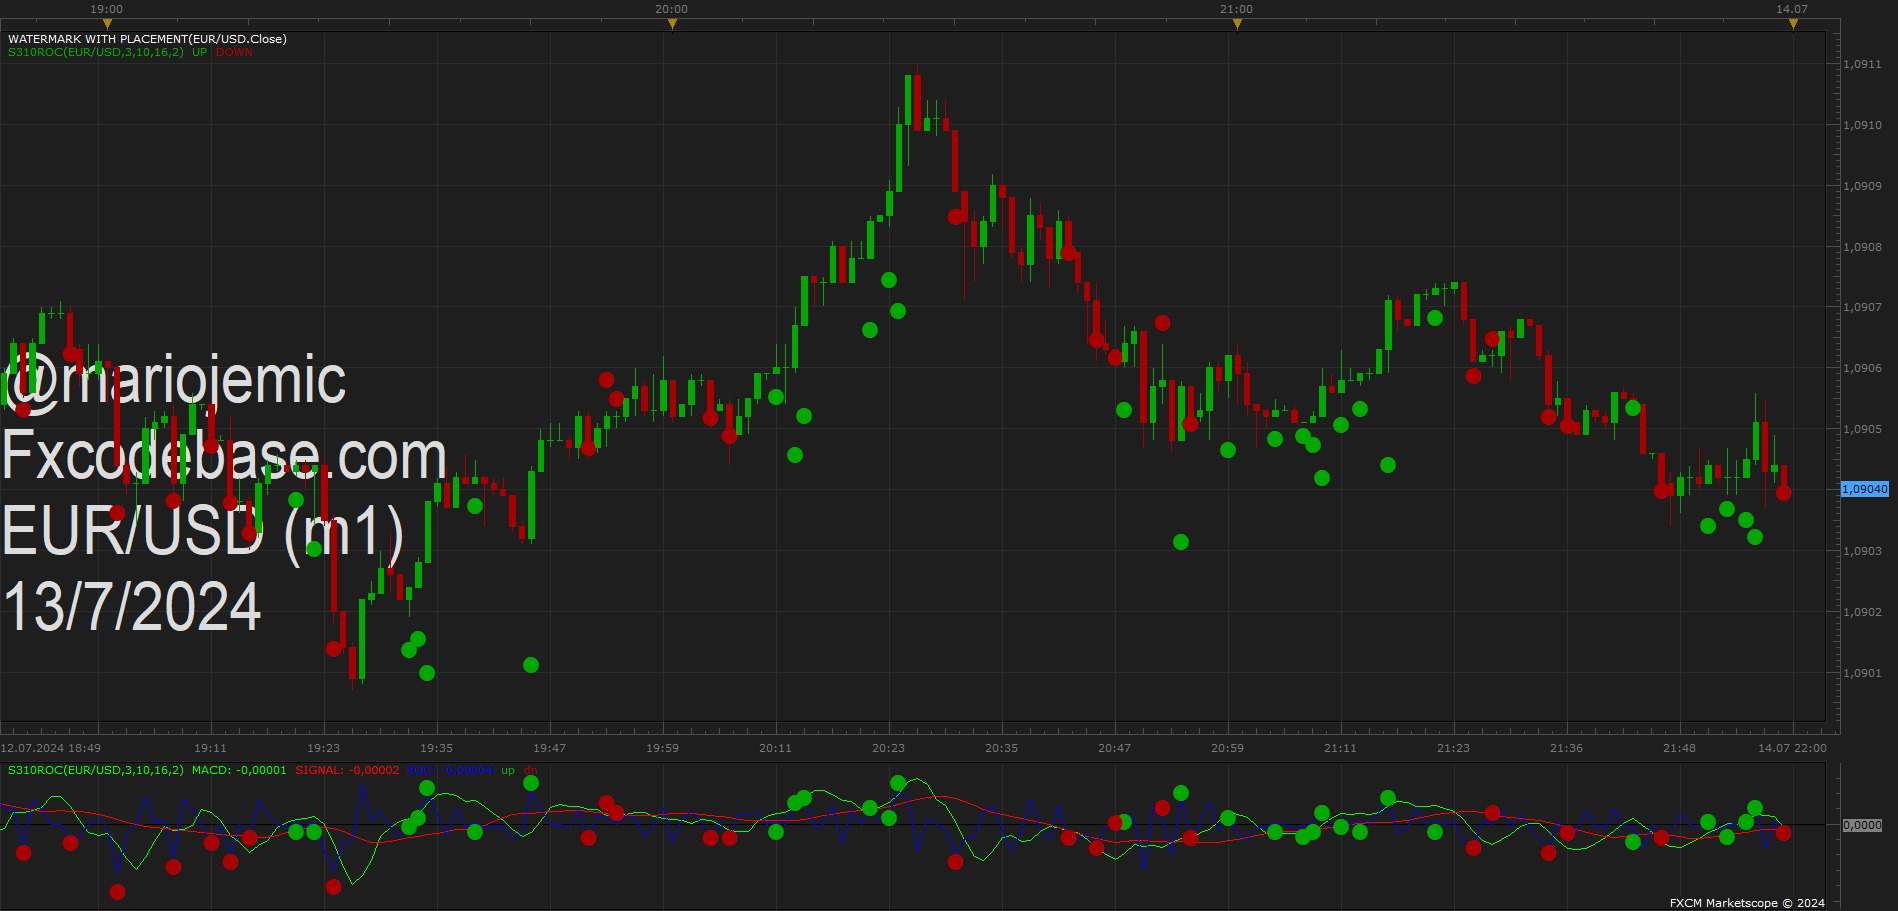Click the 20:00 hour marker triangle
1898x911 pixels.
672,24
